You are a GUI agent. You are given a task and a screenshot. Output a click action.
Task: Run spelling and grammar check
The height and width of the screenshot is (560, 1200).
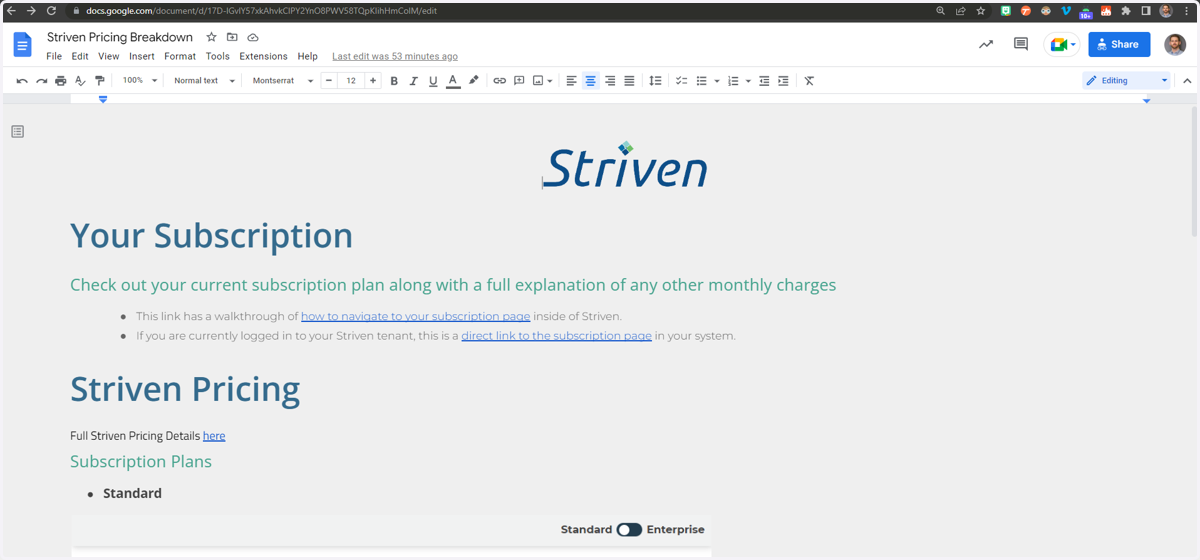(x=80, y=81)
